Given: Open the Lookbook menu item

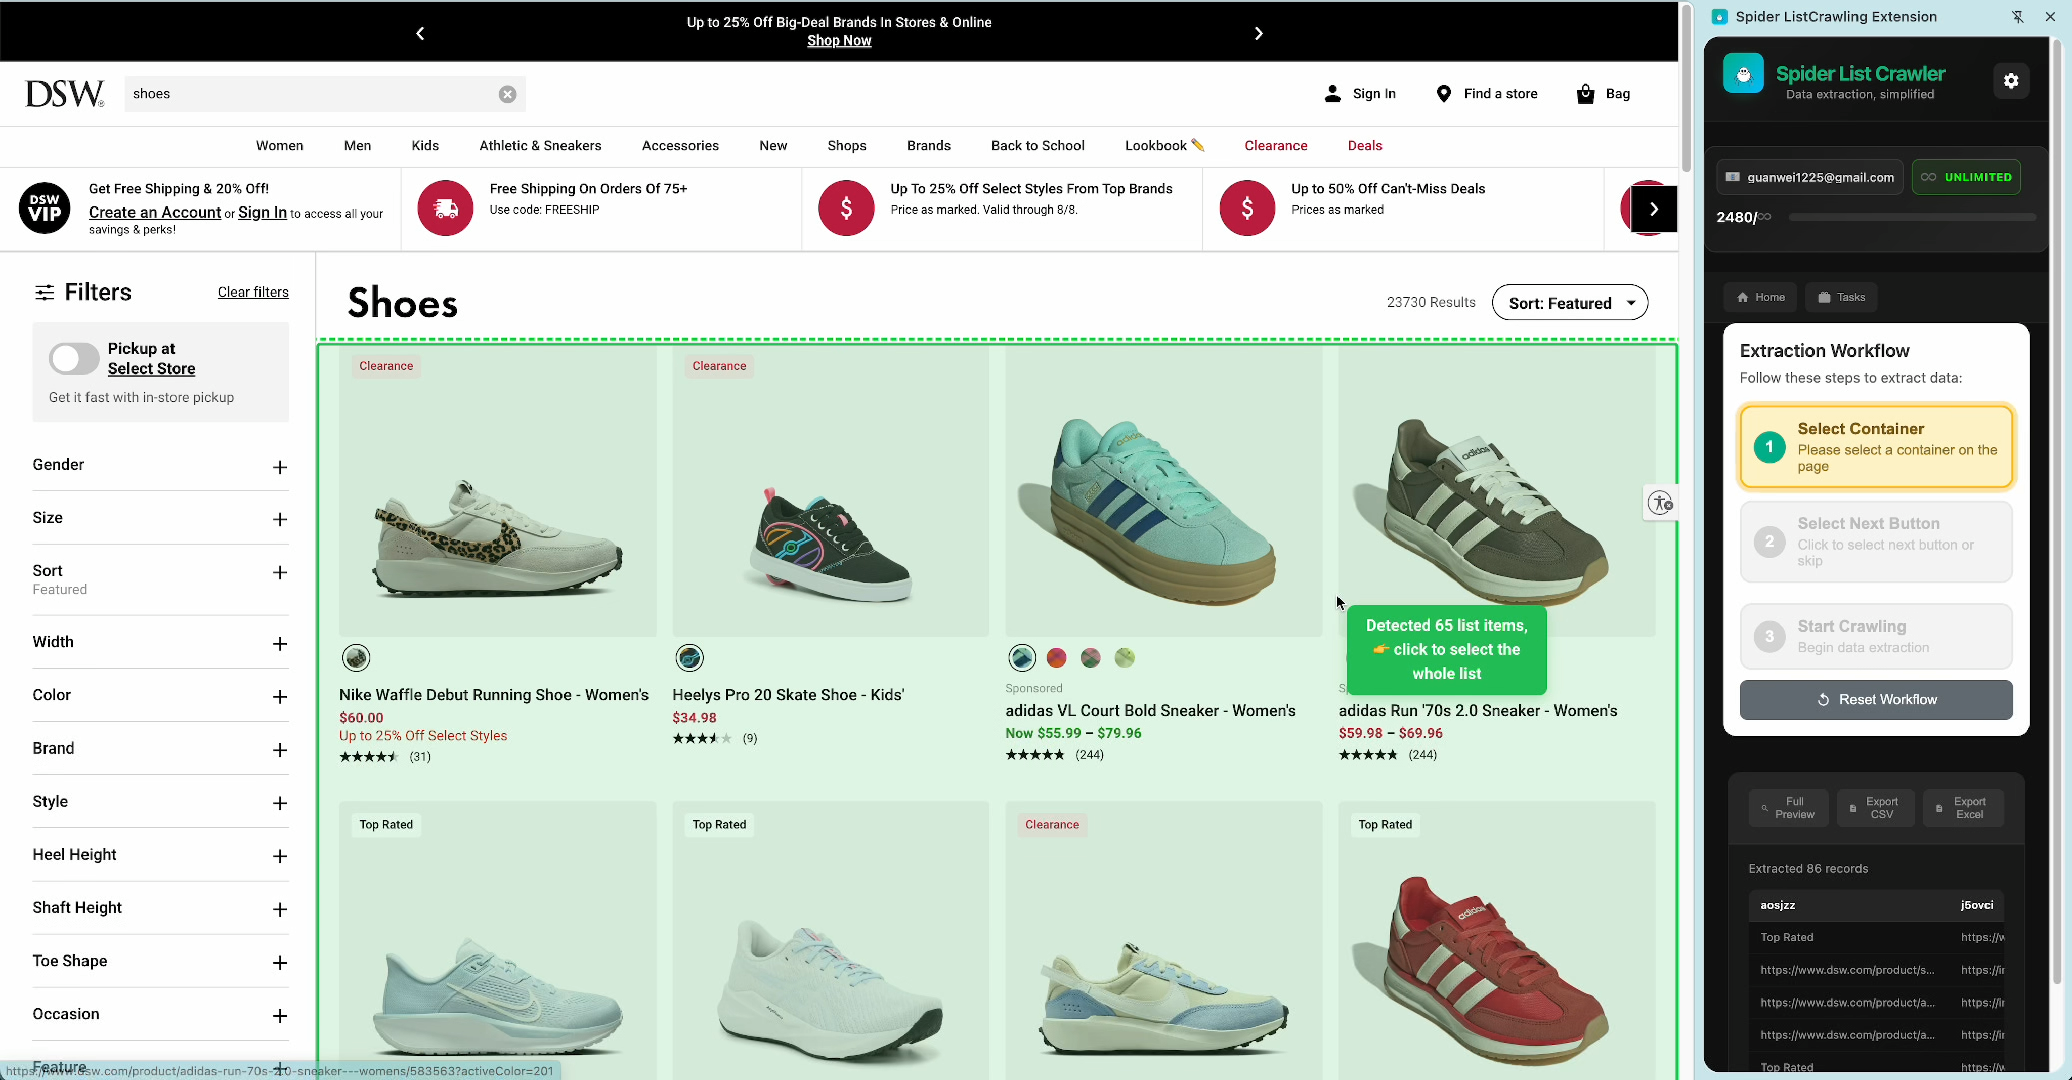Looking at the screenshot, I should tap(1164, 146).
